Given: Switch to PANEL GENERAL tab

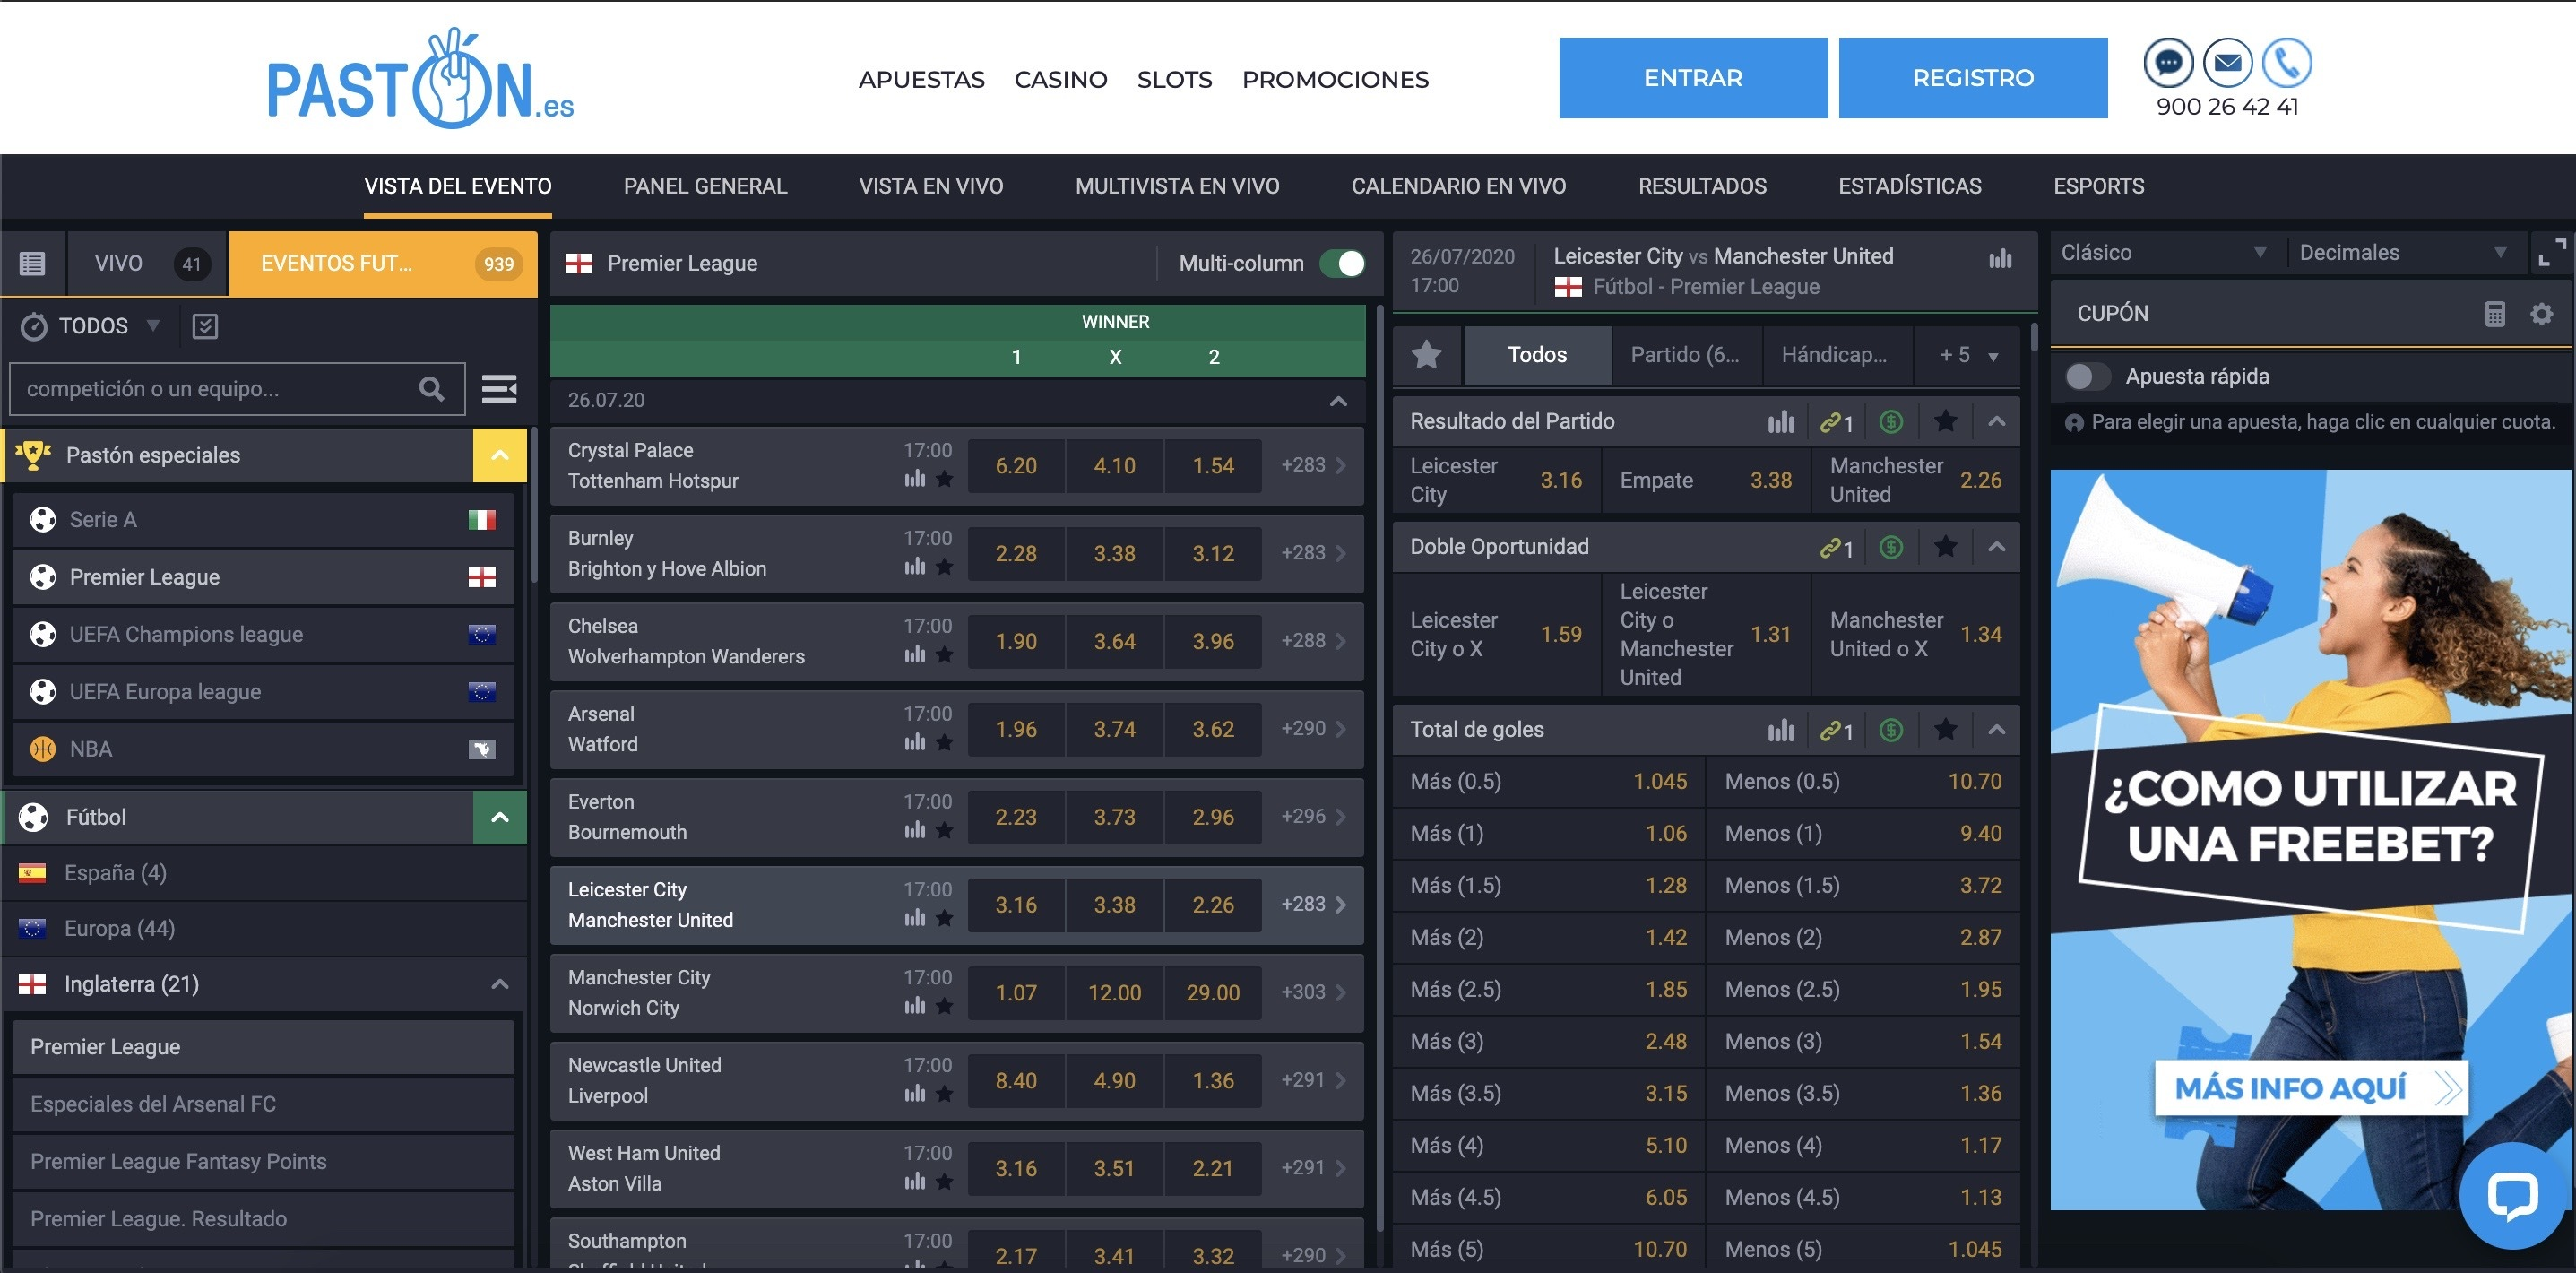Looking at the screenshot, I should [705, 187].
